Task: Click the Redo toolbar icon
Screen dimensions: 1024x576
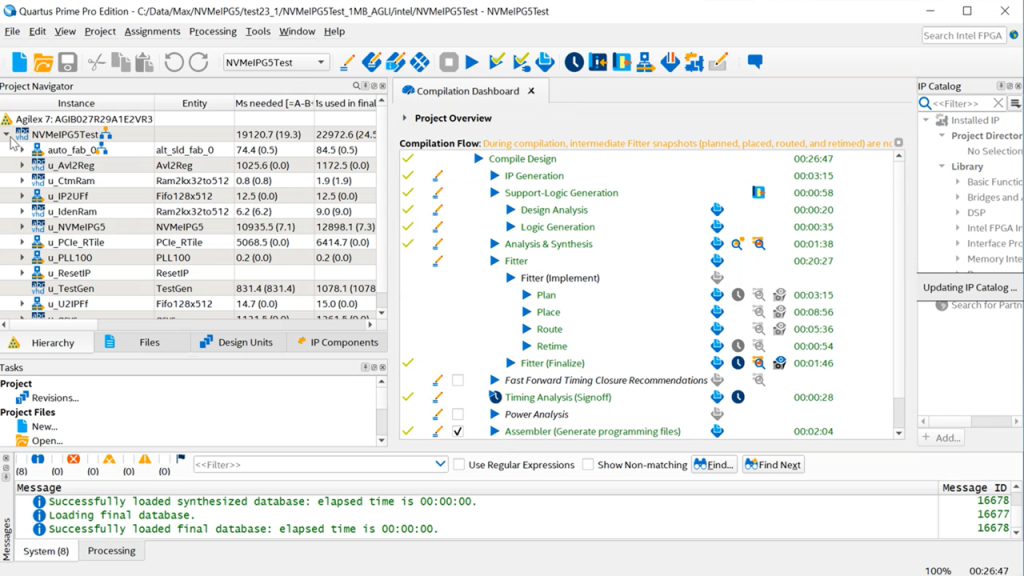Action: (x=198, y=62)
